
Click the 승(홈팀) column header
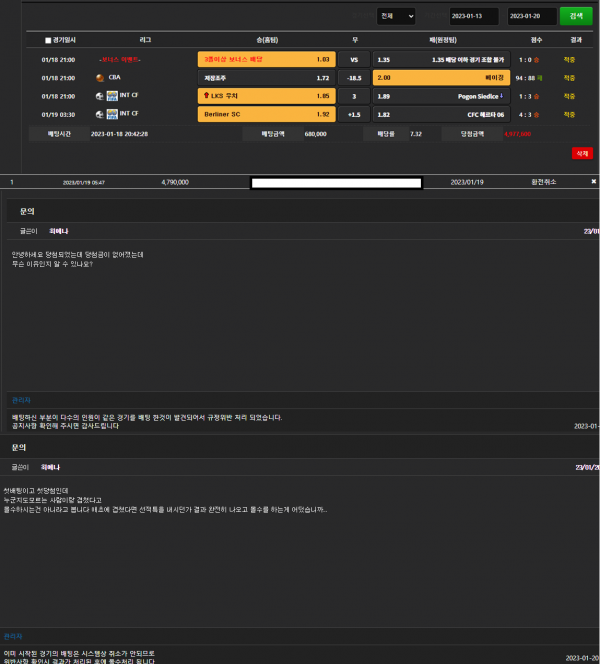point(267,40)
